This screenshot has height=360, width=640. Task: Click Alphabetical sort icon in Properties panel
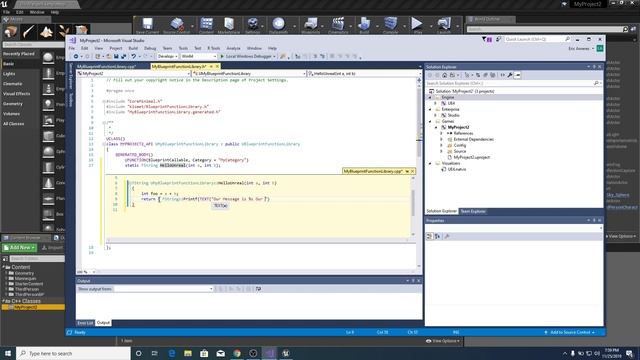coord(437,236)
